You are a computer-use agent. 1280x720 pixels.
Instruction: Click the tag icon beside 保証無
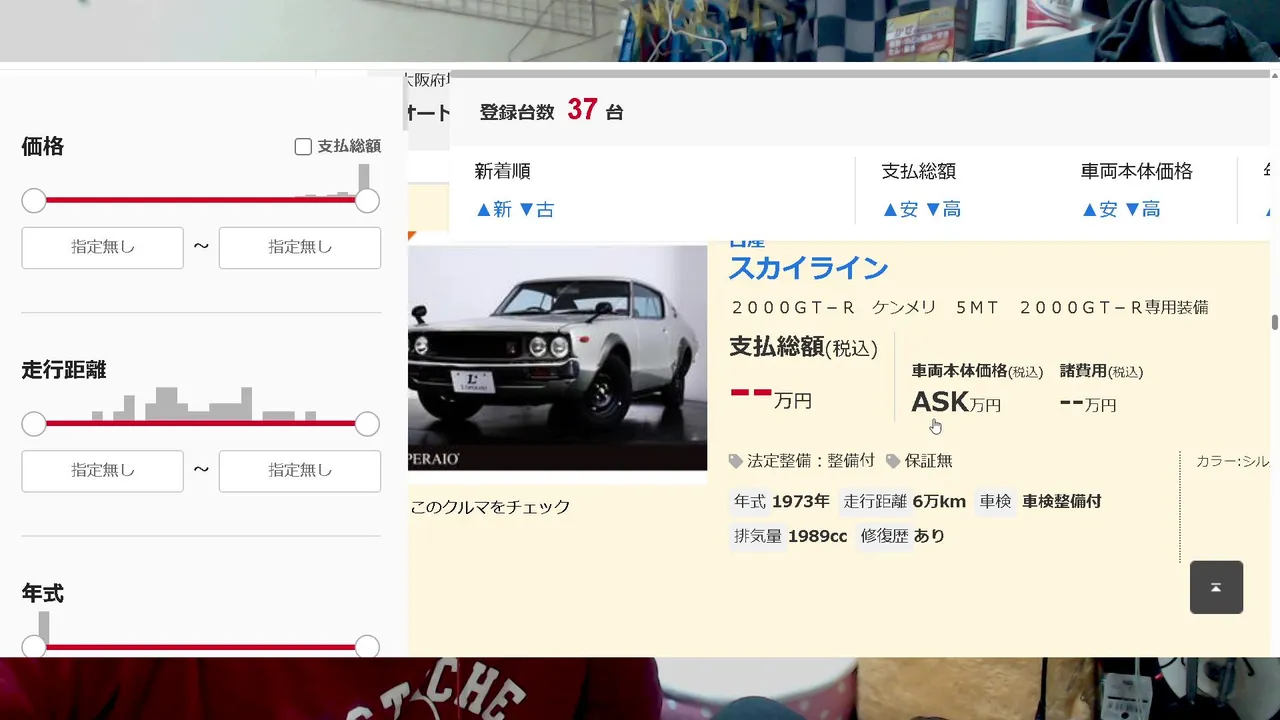(x=893, y=461)
